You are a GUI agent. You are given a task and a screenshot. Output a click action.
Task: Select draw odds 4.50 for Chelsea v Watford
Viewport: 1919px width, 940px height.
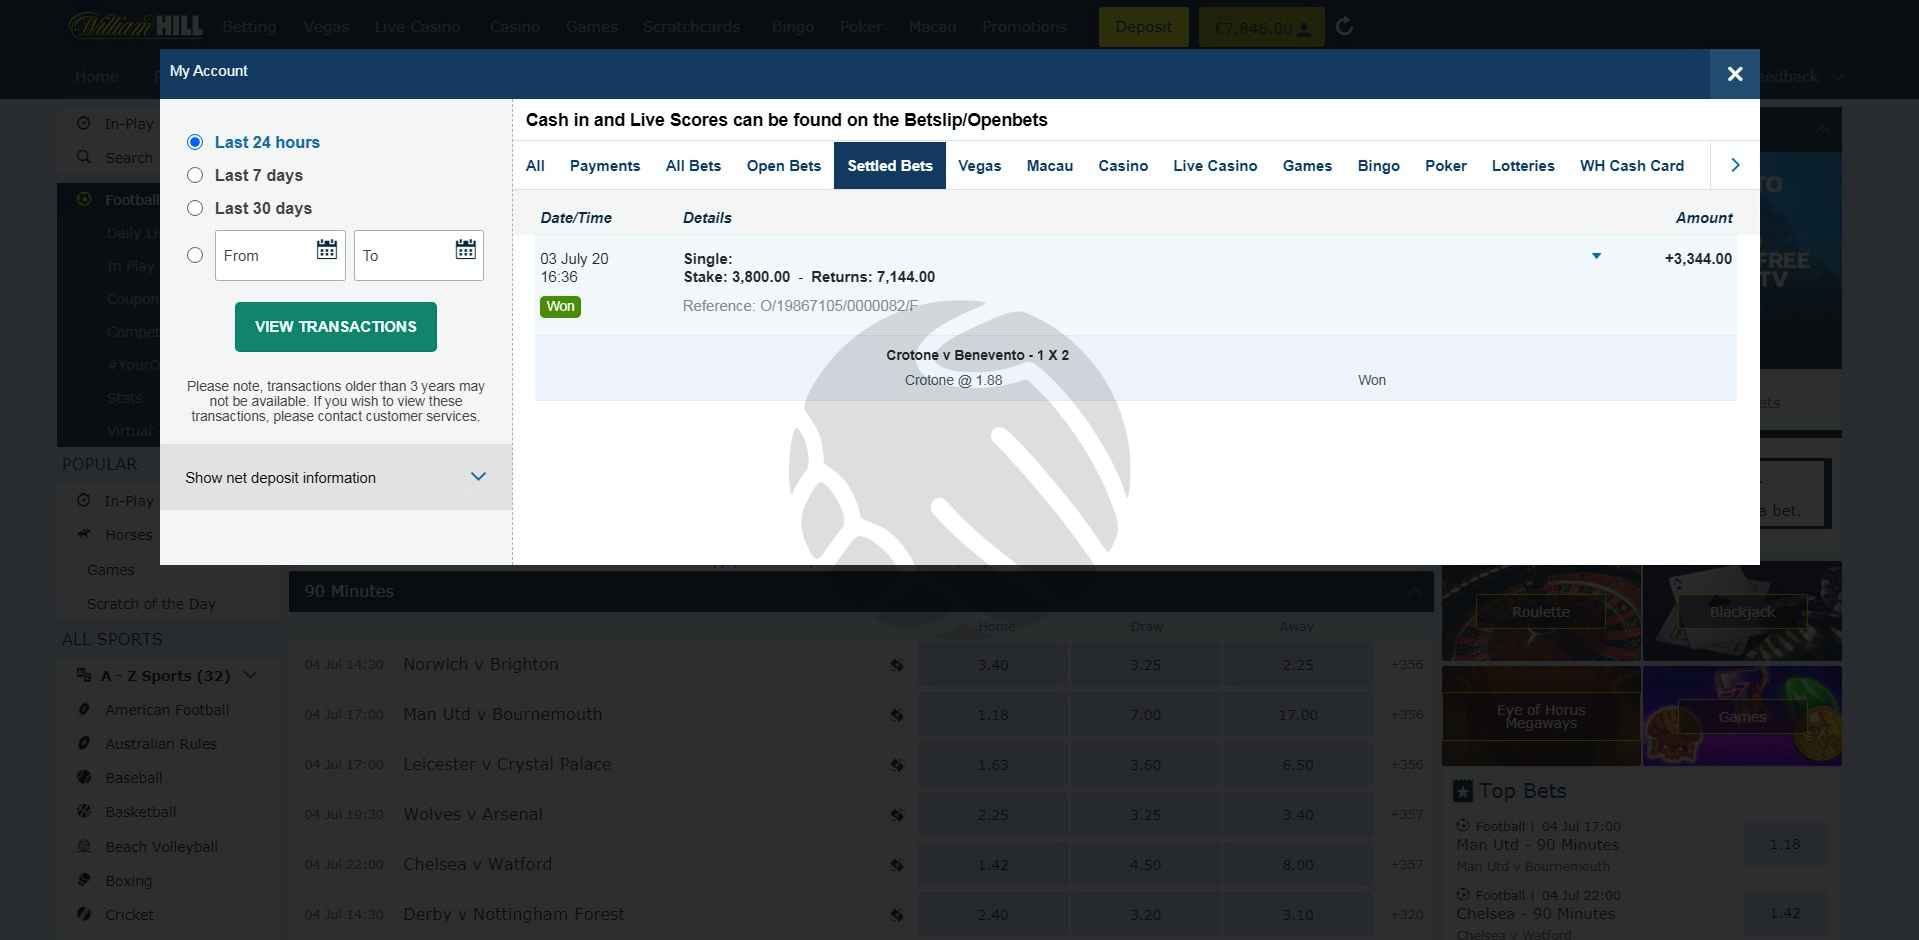[1145, 865]
